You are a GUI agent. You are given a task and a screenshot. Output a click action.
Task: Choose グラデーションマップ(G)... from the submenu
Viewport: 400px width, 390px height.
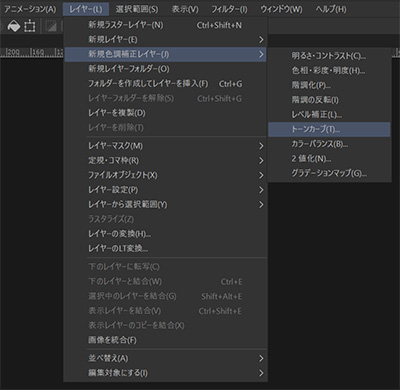[329, 173]
